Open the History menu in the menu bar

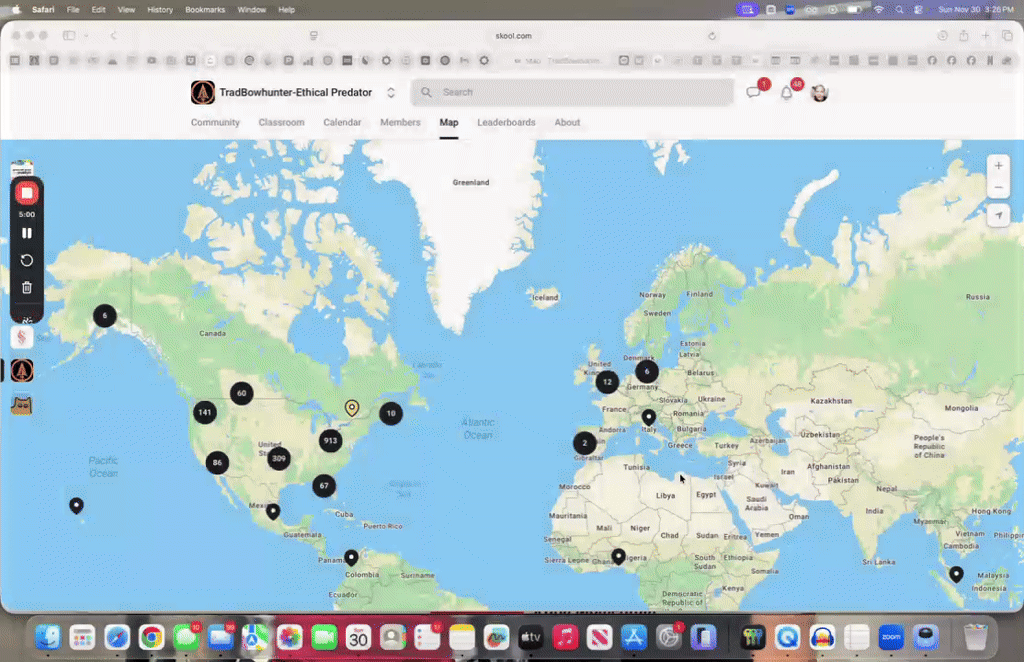(x=159, y=9)
